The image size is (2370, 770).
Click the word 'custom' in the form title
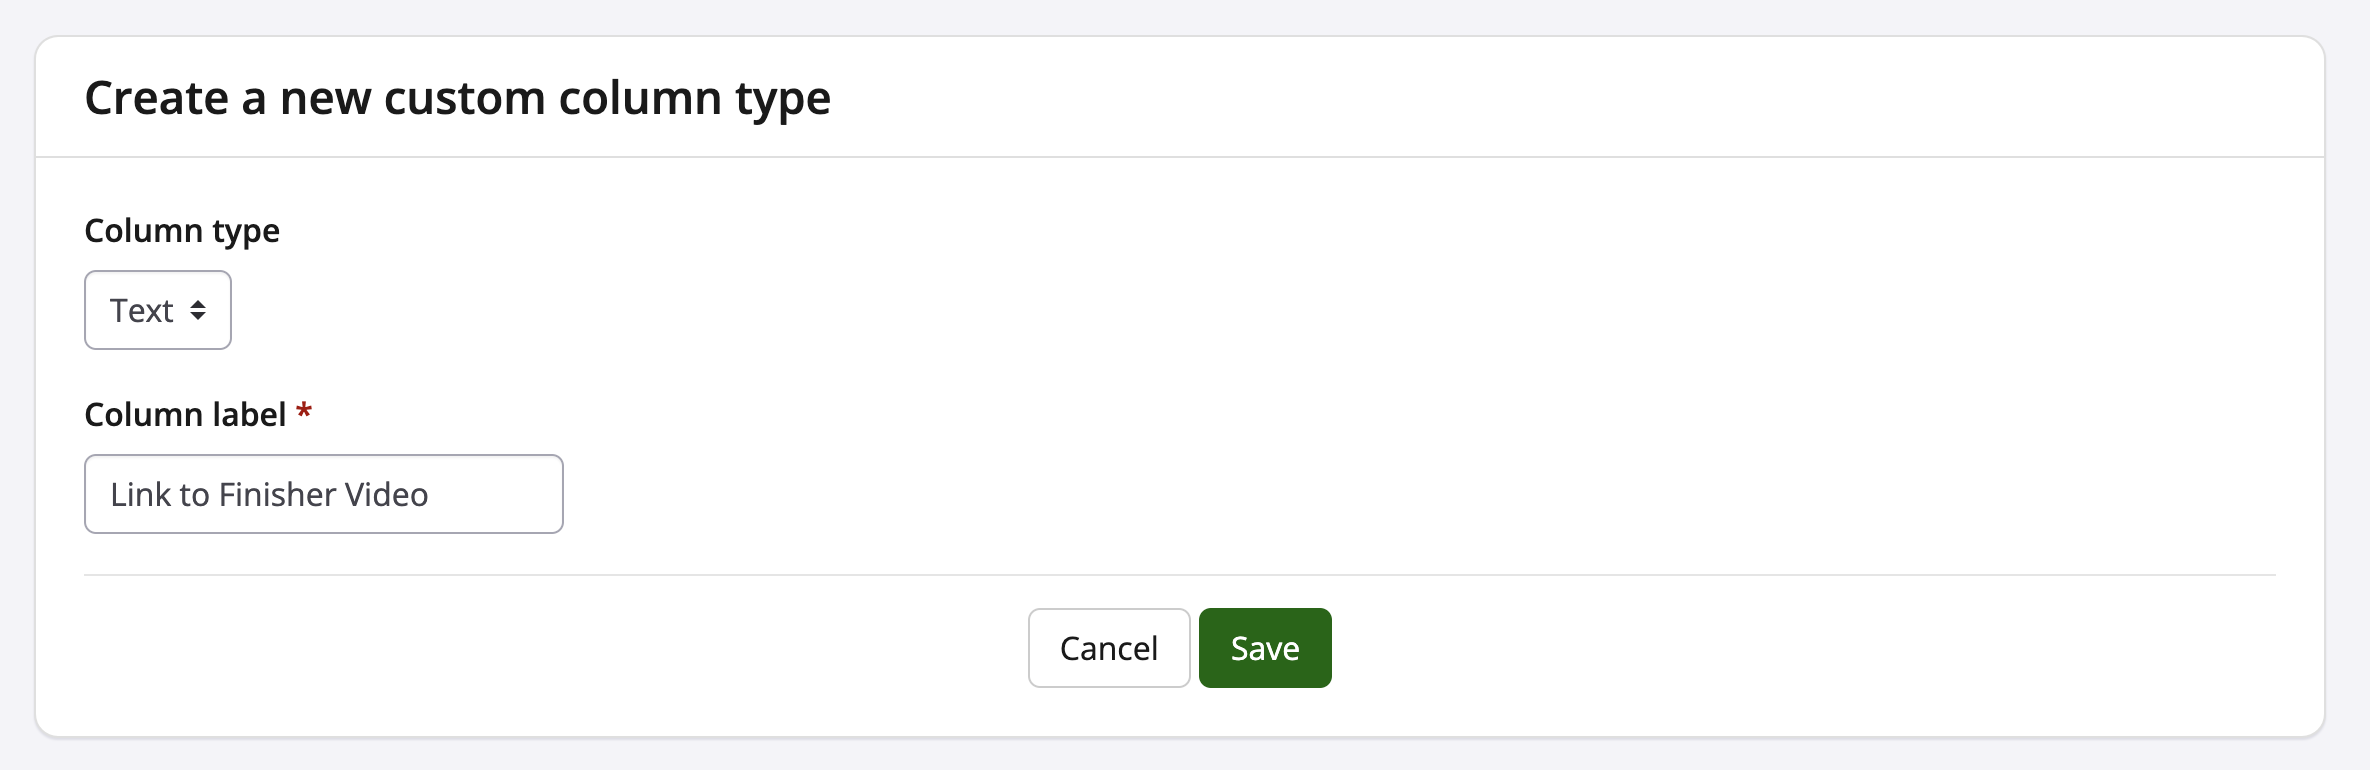click(x=465, y=98)
